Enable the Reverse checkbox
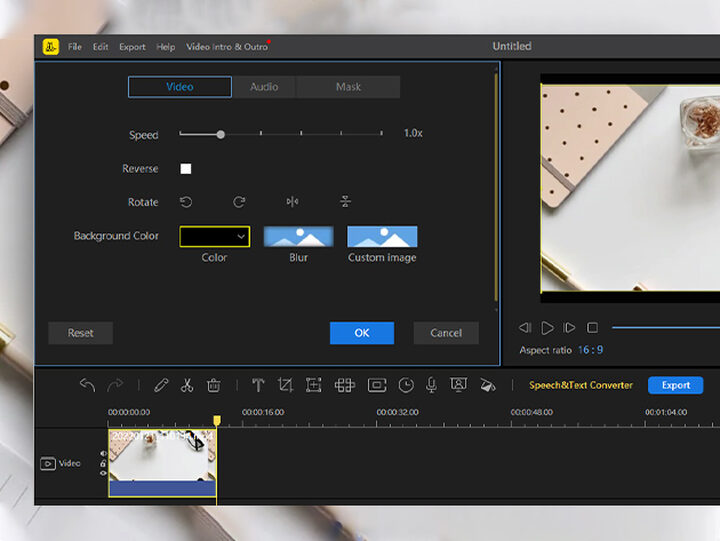Screen dimensions: 720x541 tap(186, 169)
